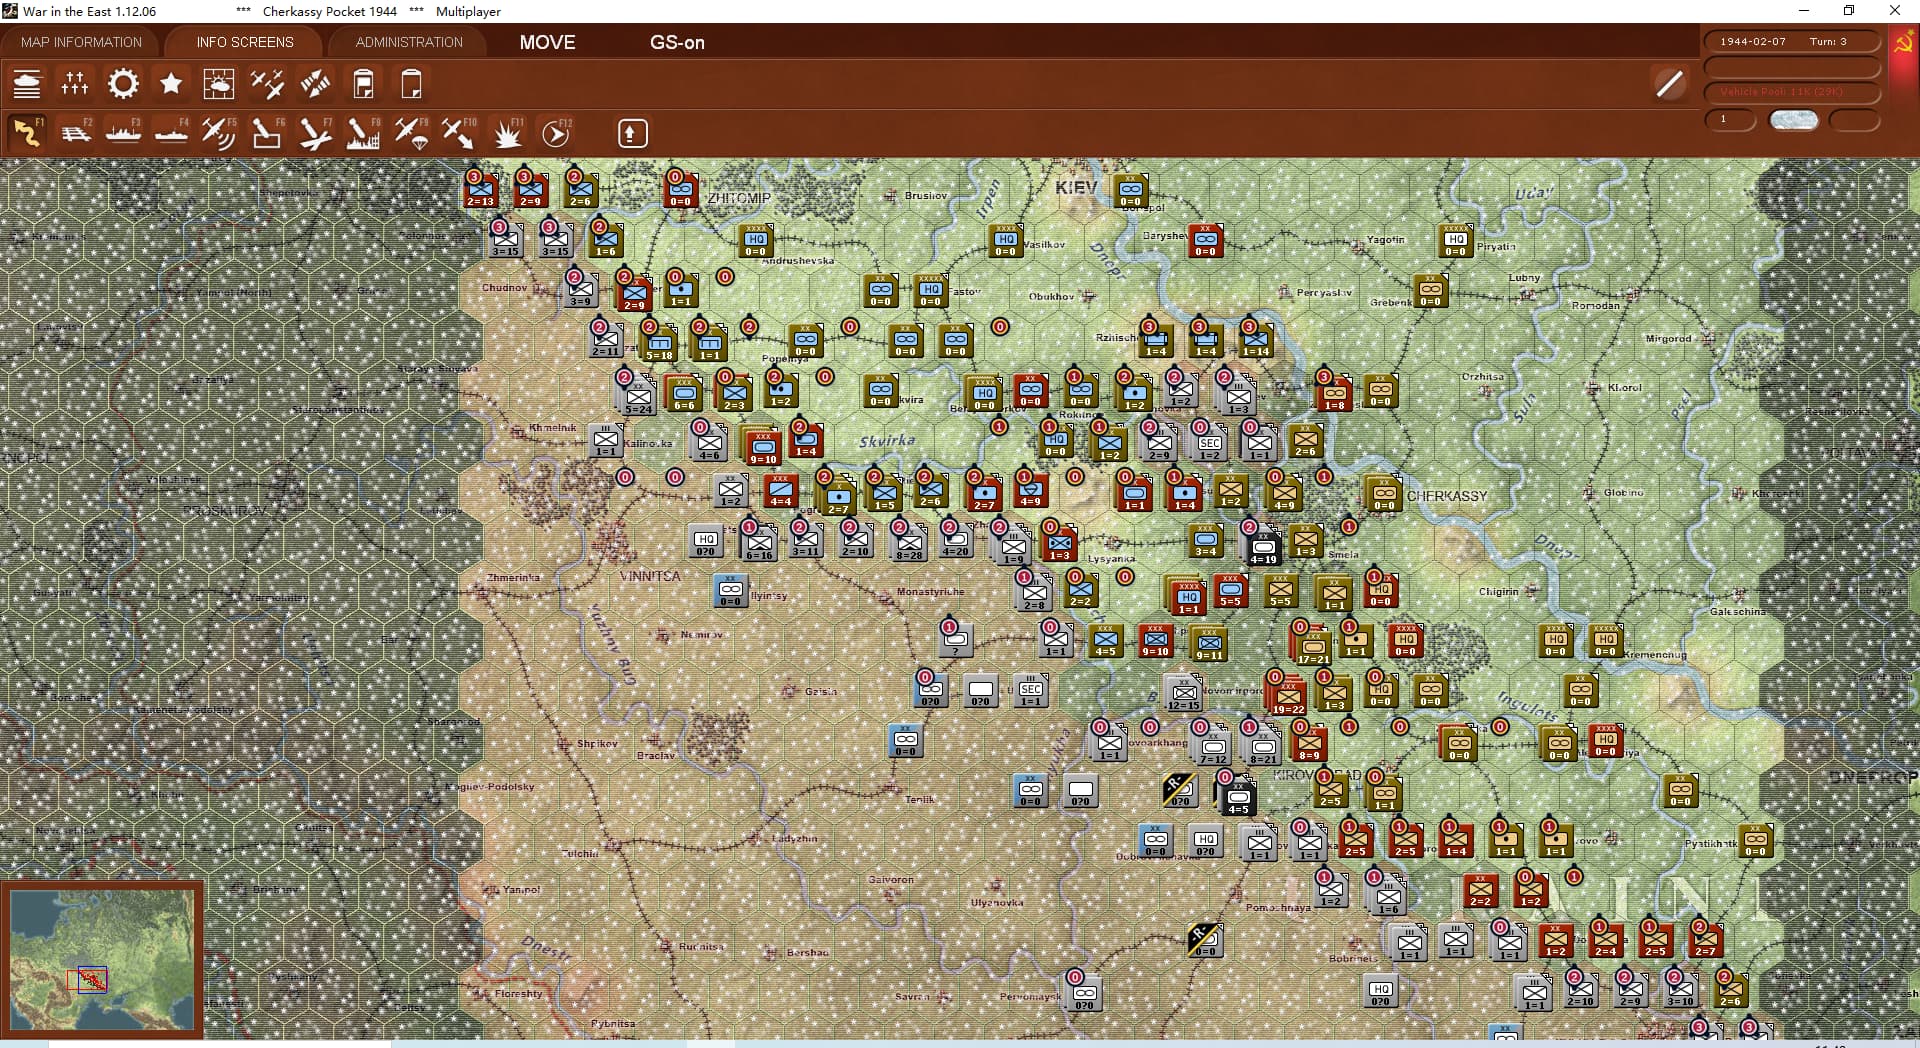Select the F9 air transport parachute icon
The height and width of the screenshot is (1048, 1920).
411,133
